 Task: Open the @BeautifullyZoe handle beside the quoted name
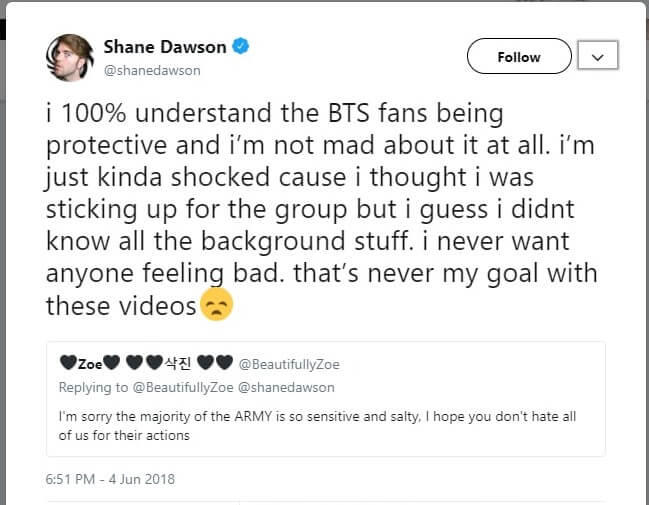[289, 364]
